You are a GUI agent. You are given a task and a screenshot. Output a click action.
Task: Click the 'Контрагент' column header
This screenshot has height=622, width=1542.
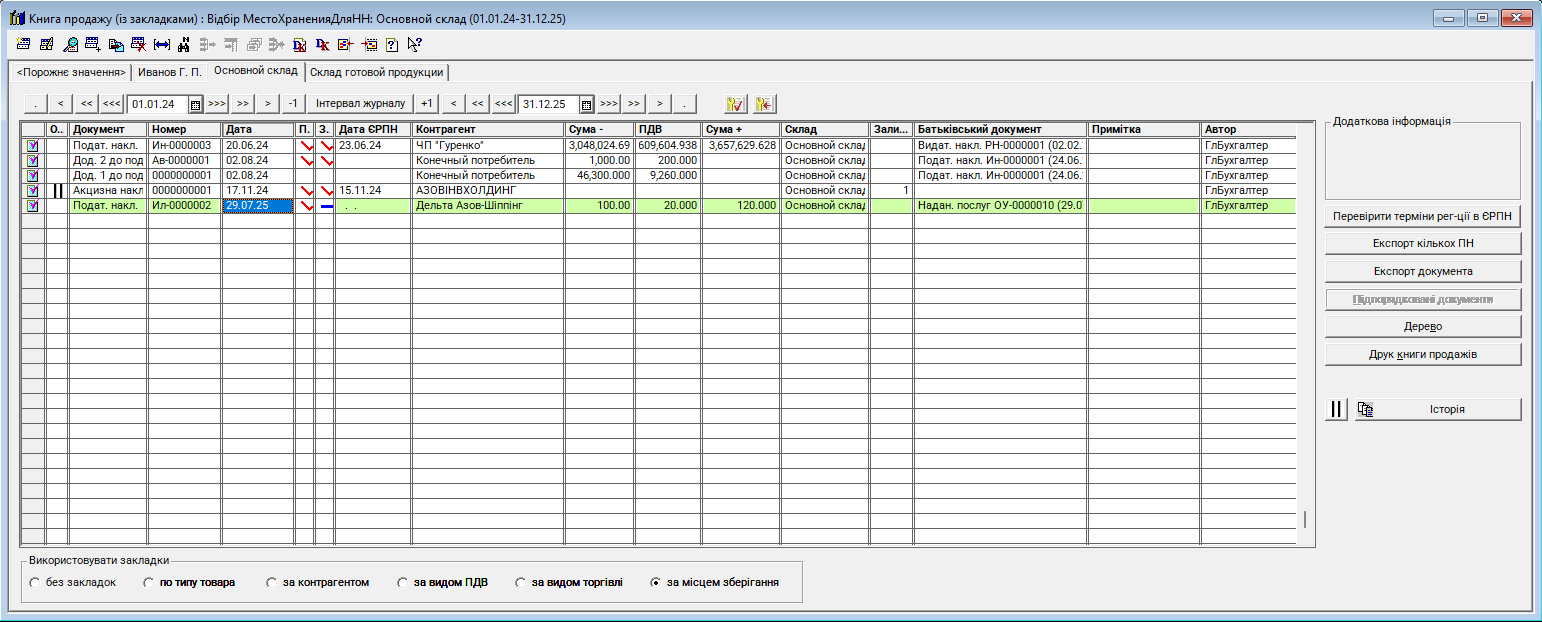[487, 129]
